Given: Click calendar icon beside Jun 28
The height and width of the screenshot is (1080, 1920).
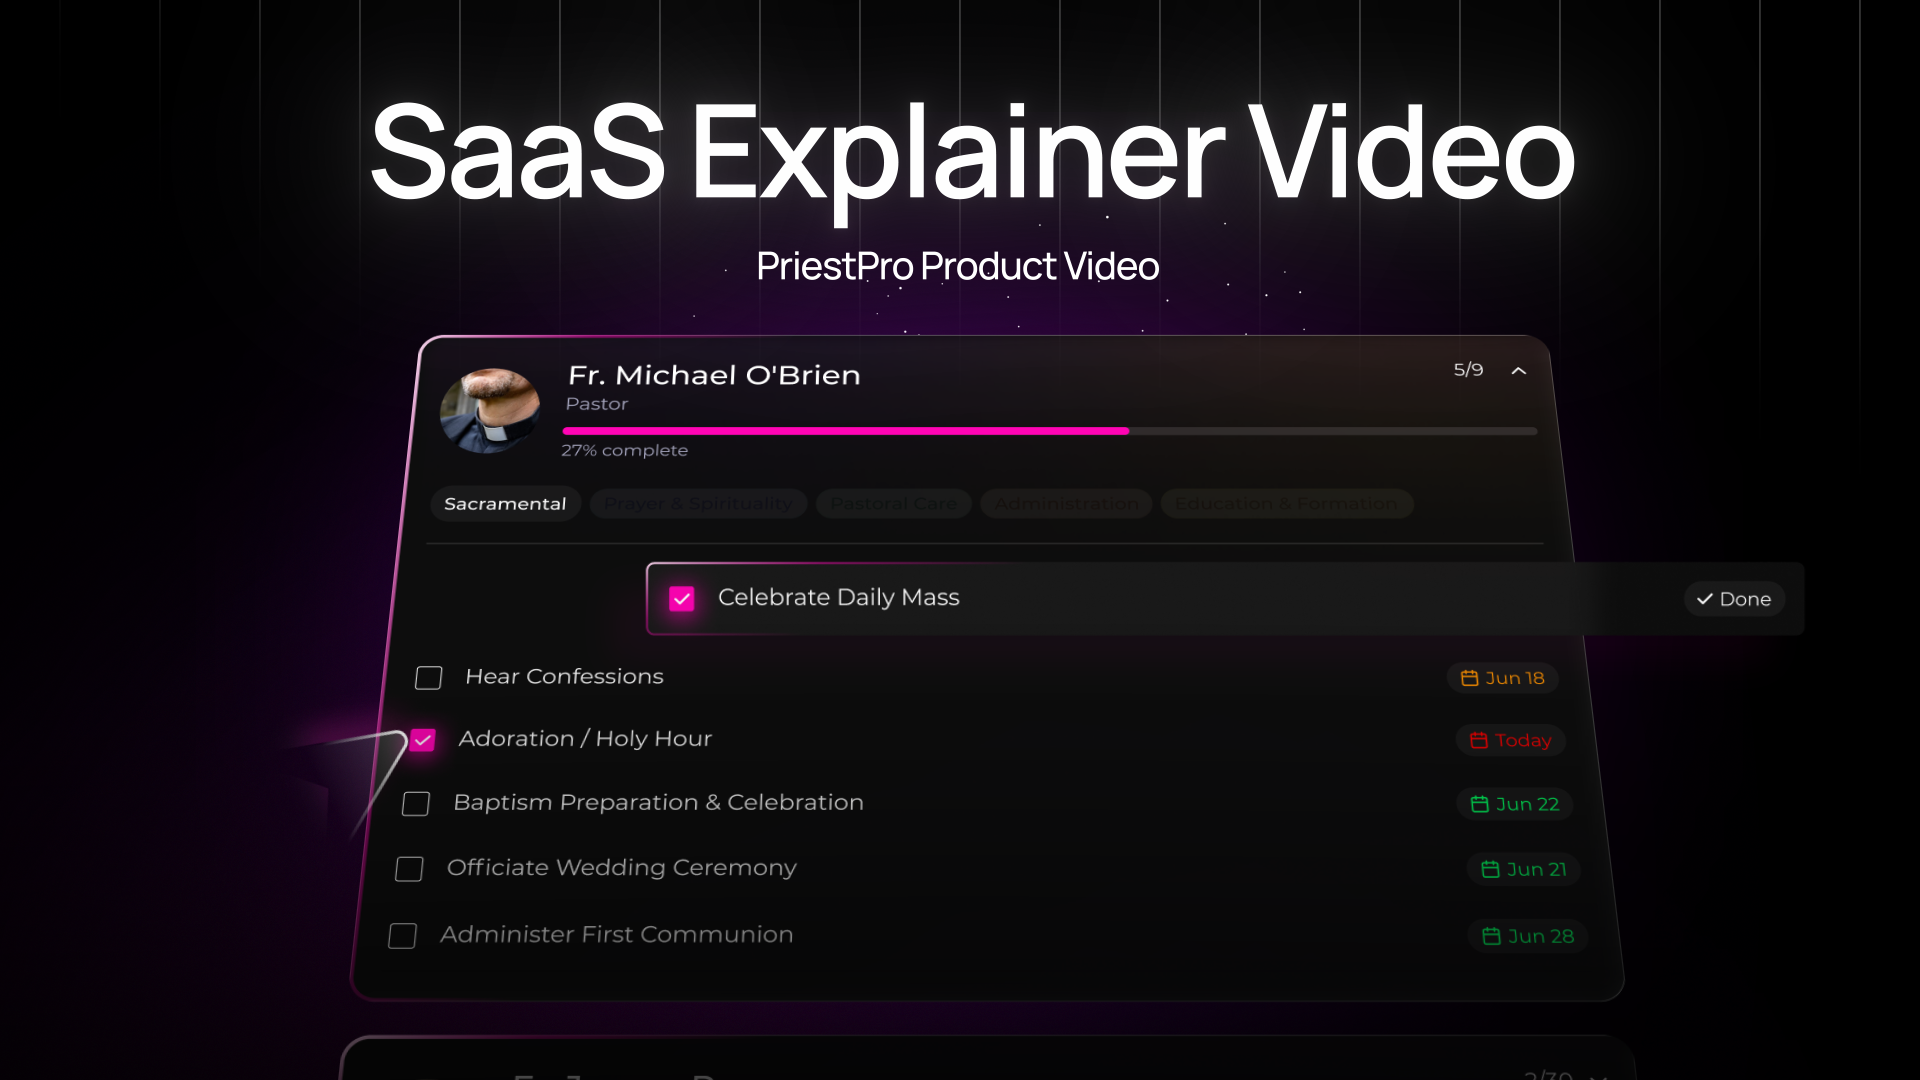Looking at the screenshot, I should point(1491,936).
